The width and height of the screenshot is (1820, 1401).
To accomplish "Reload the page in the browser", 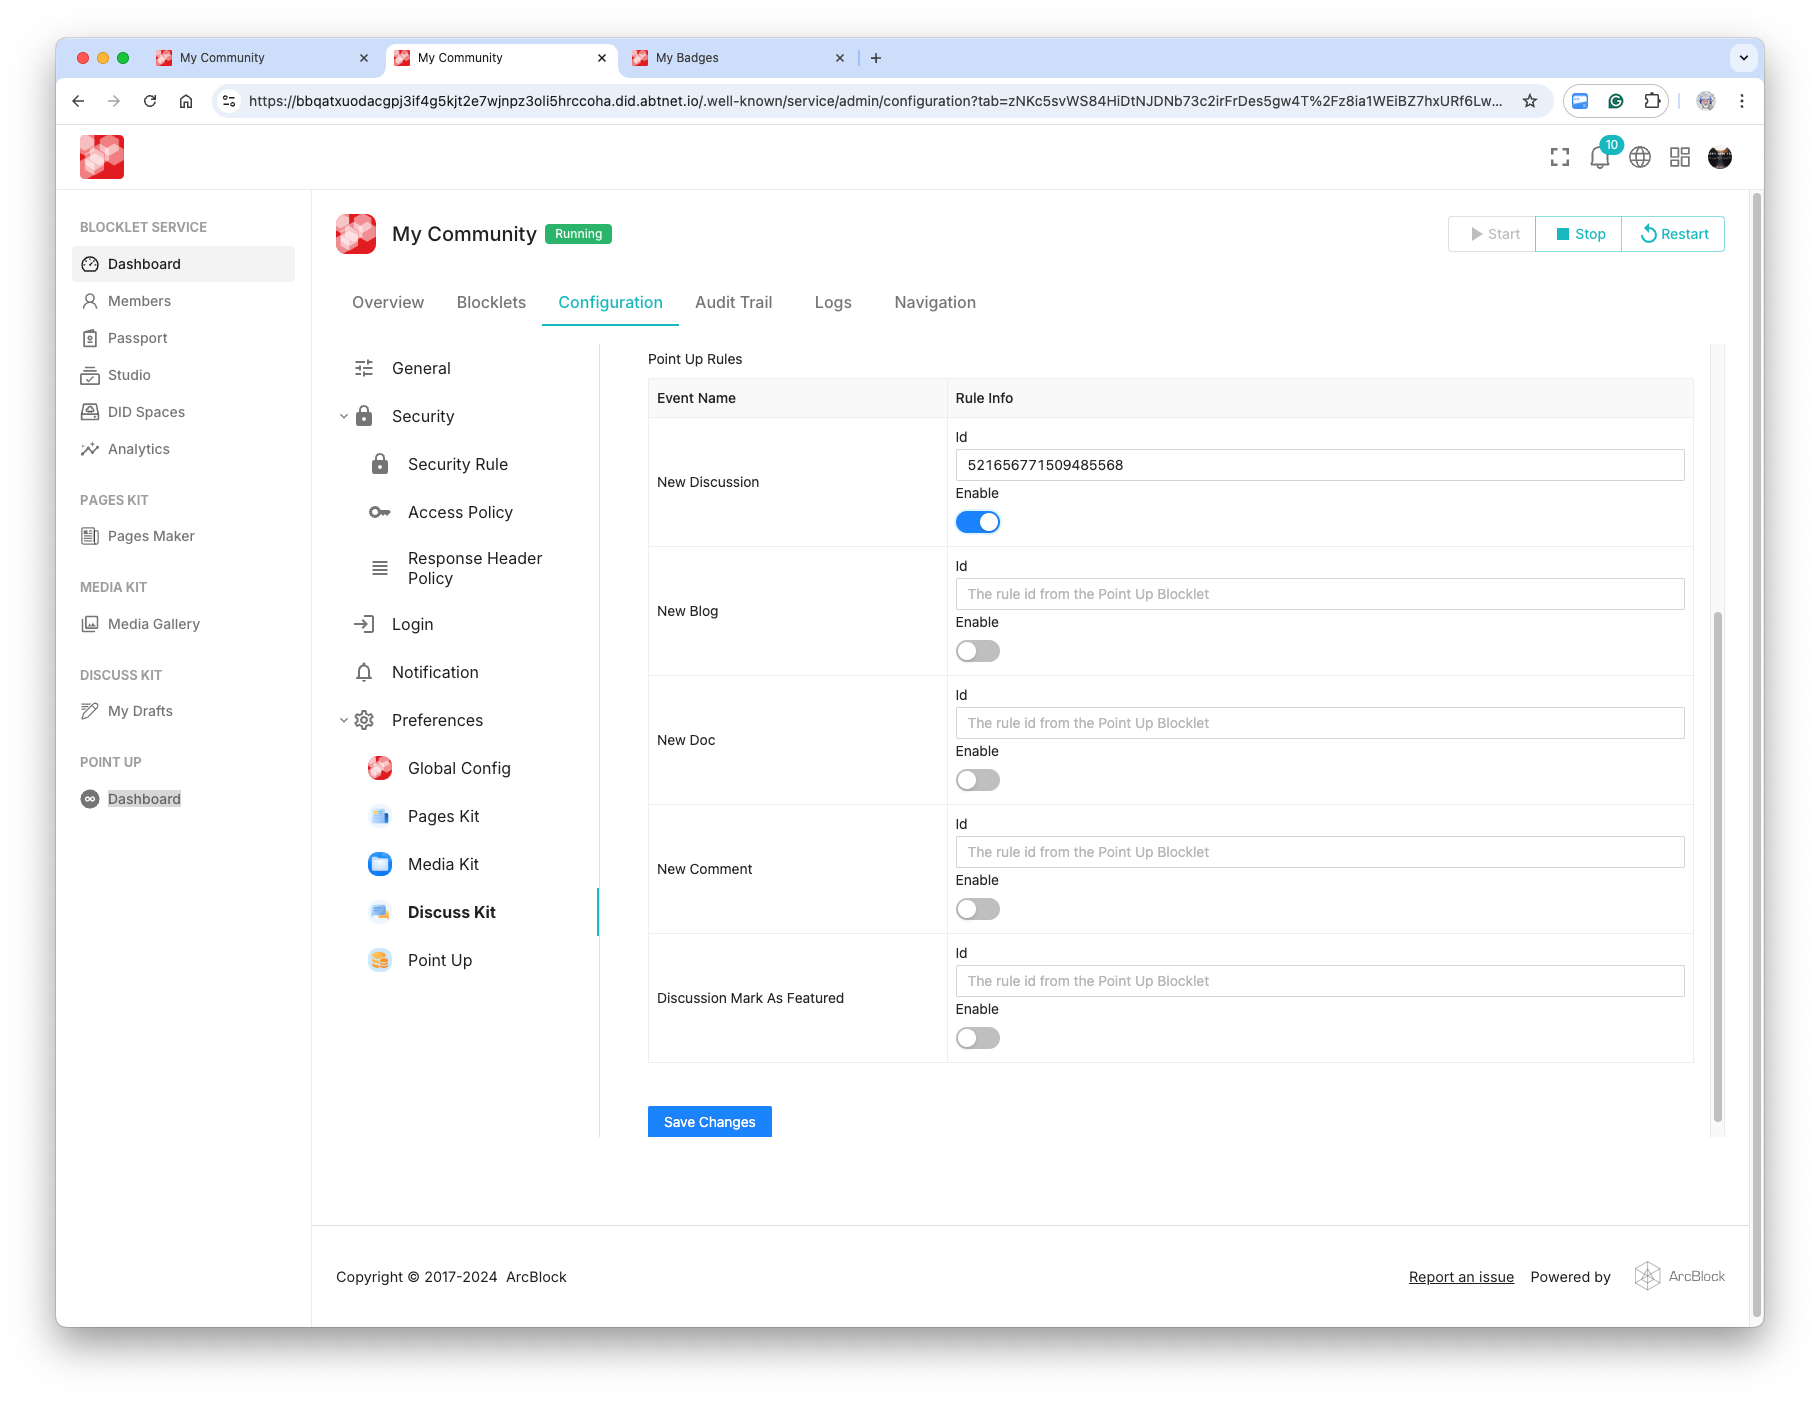I will click(x=150, y=101).
